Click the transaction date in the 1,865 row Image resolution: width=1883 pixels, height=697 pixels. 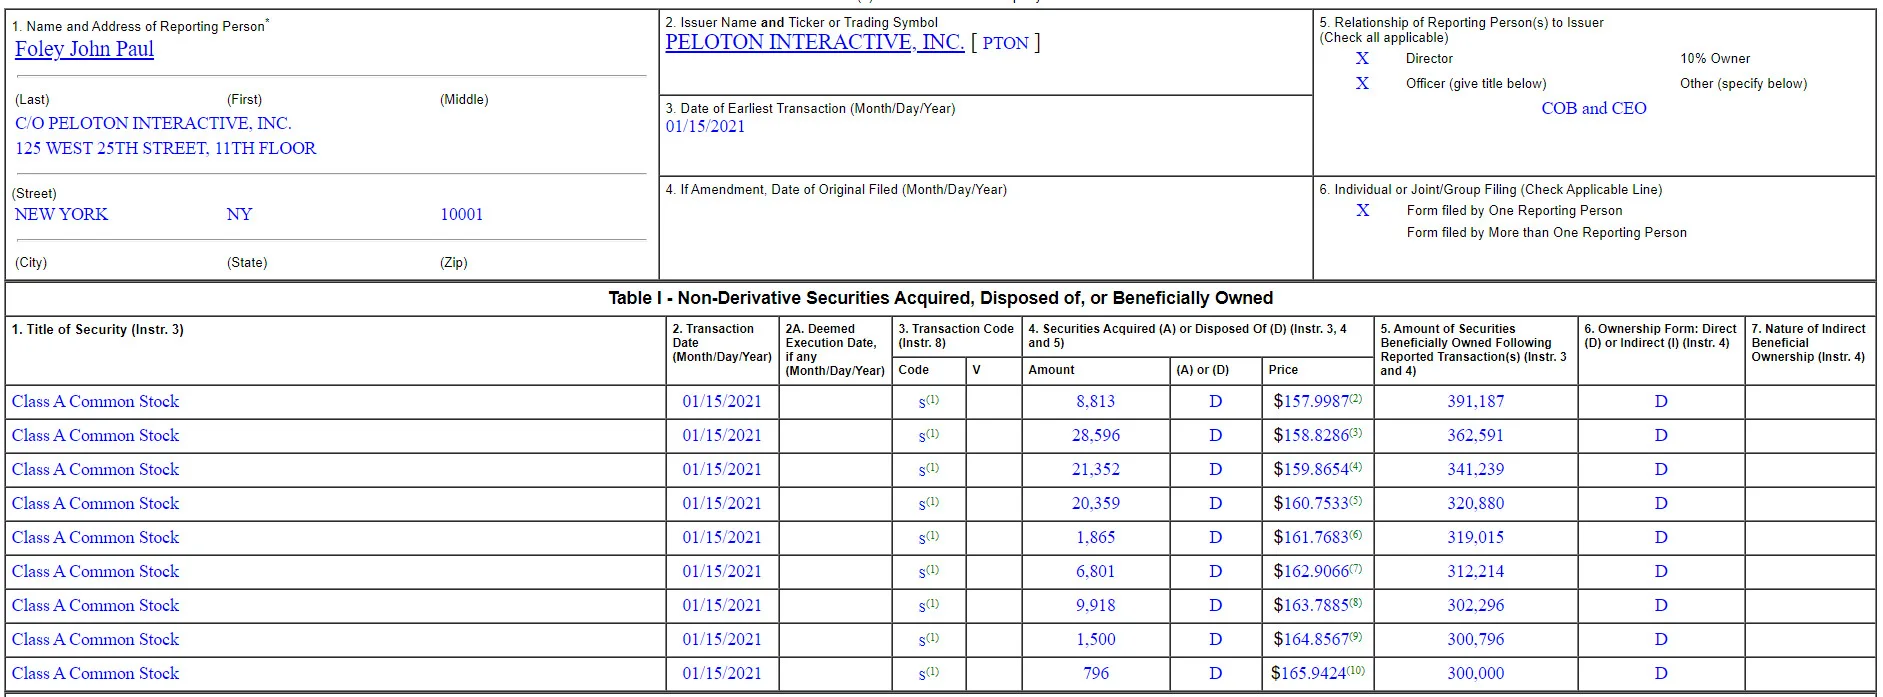pos(722,537)
